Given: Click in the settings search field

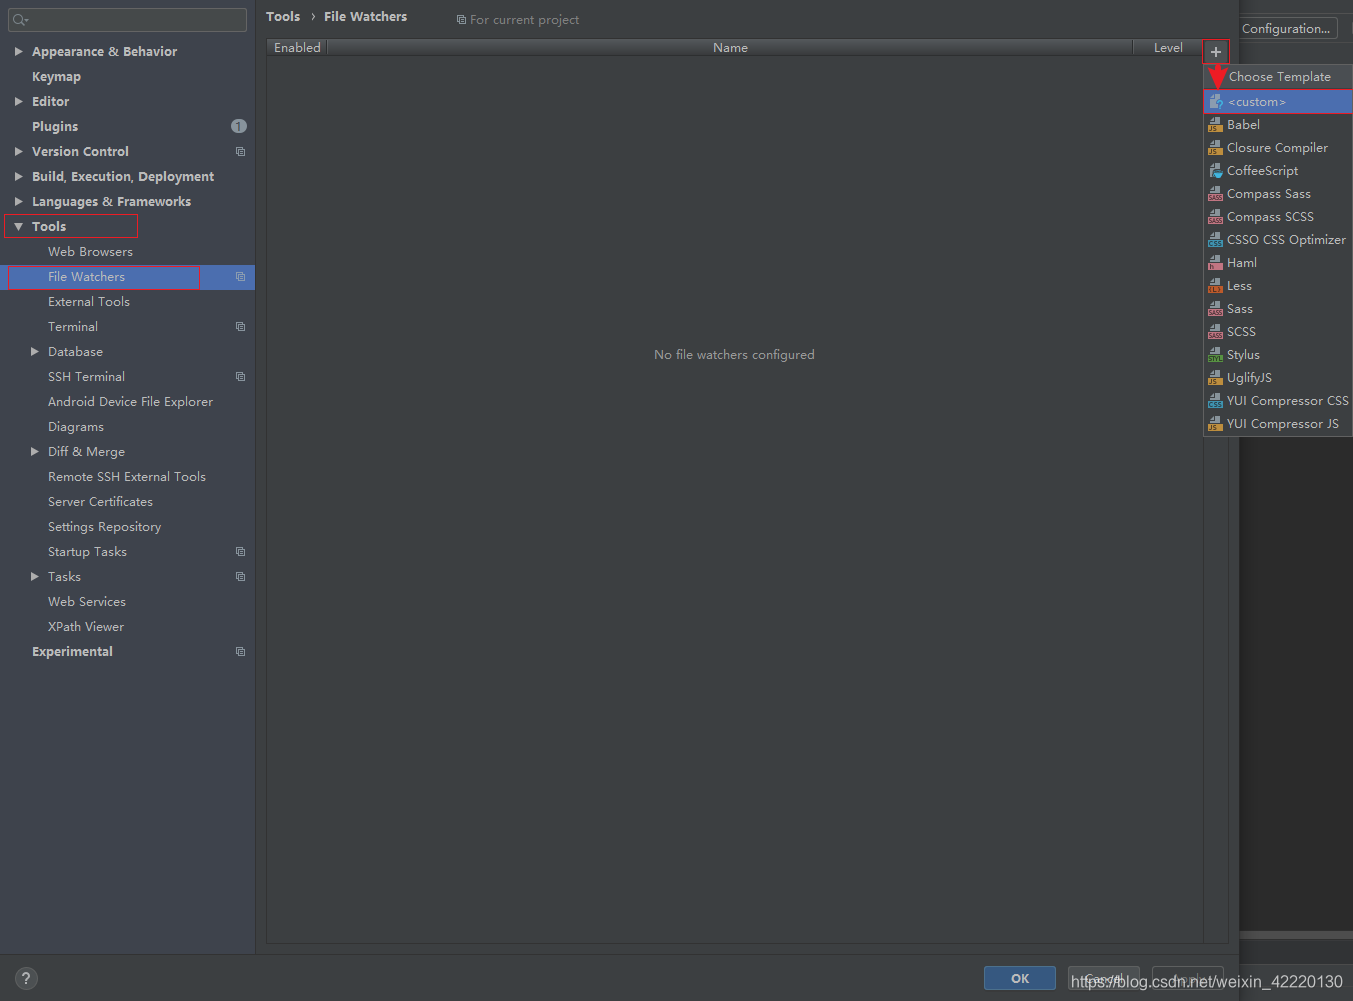Looking at the screenshot, I should 128,19.
